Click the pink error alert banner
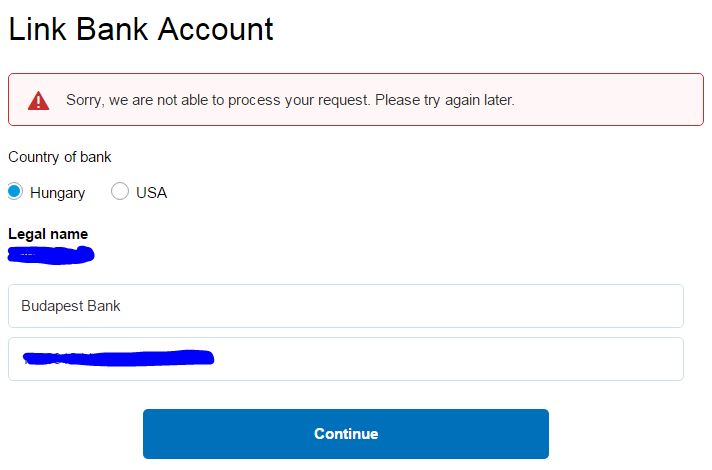The width and height of the screenshot is (712, 470). pos(356,99)
